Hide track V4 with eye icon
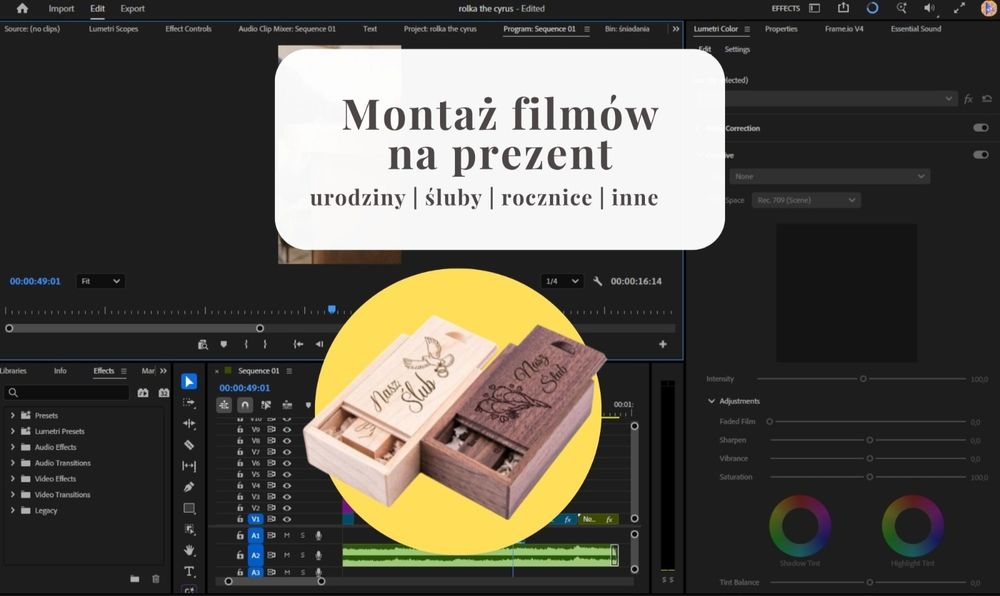The image size is (1000, 596). pyautogui.click(x=287, y=486)
